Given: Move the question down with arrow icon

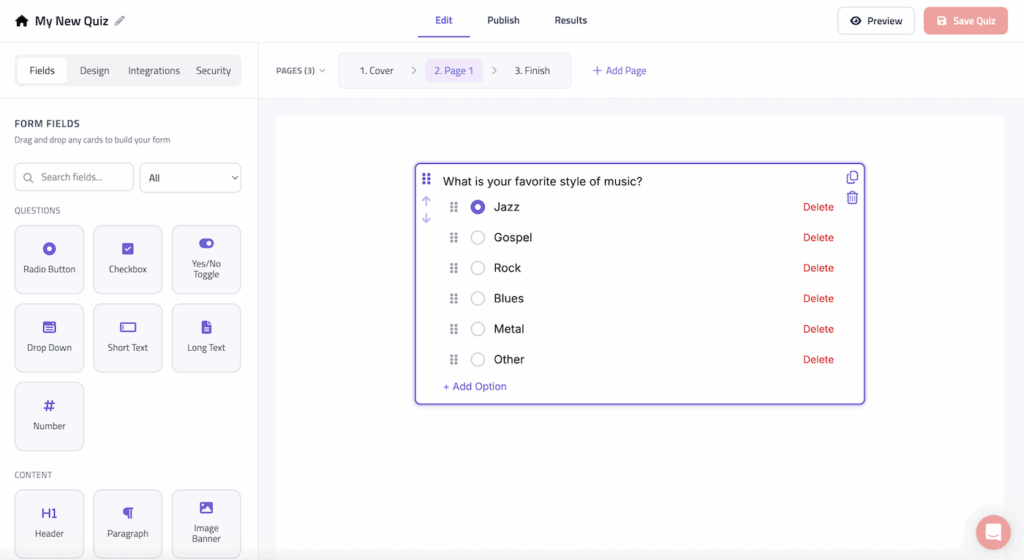Looking at the screenshot, I should pos(426,218).
